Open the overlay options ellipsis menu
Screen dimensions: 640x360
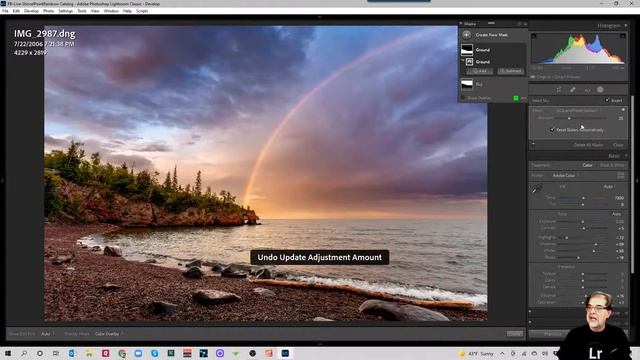pyautogui.click(x=524, y=98)
